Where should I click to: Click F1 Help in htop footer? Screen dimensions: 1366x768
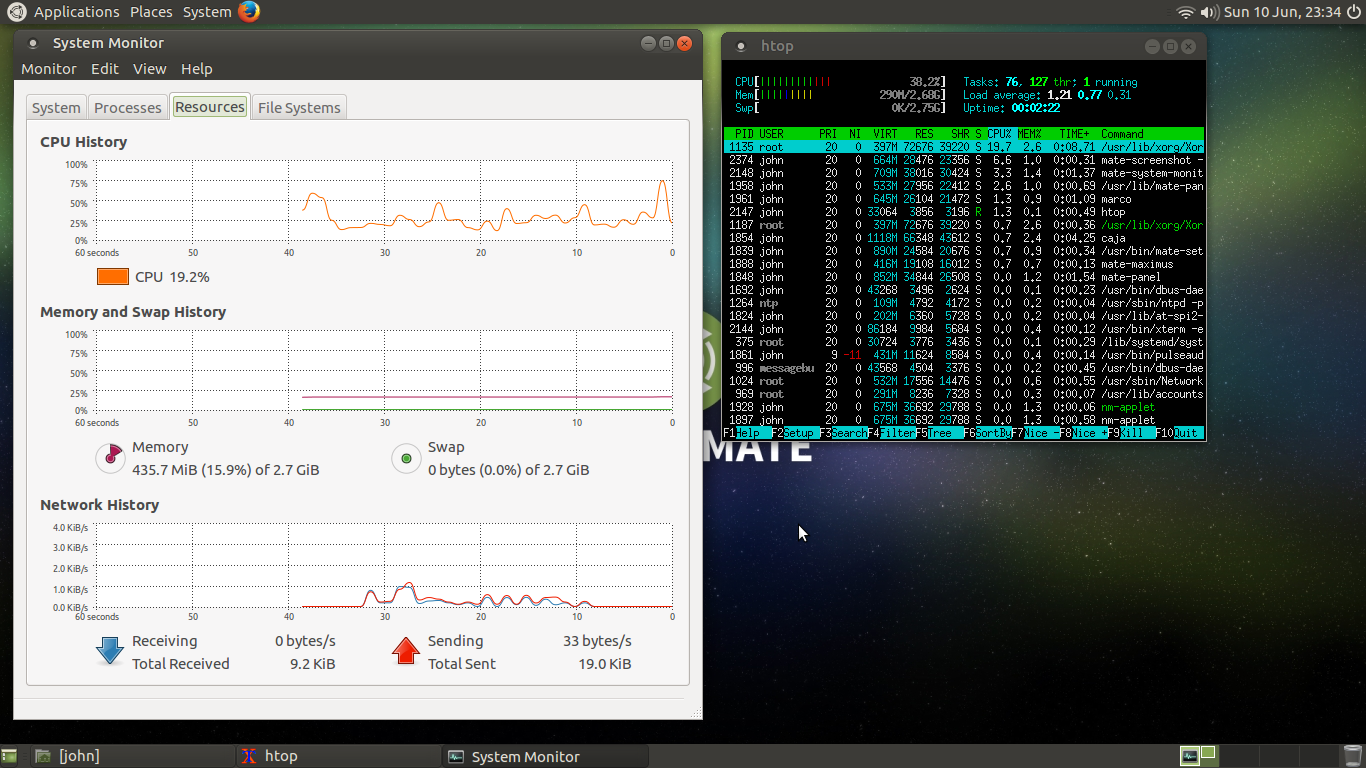point(747,434)
